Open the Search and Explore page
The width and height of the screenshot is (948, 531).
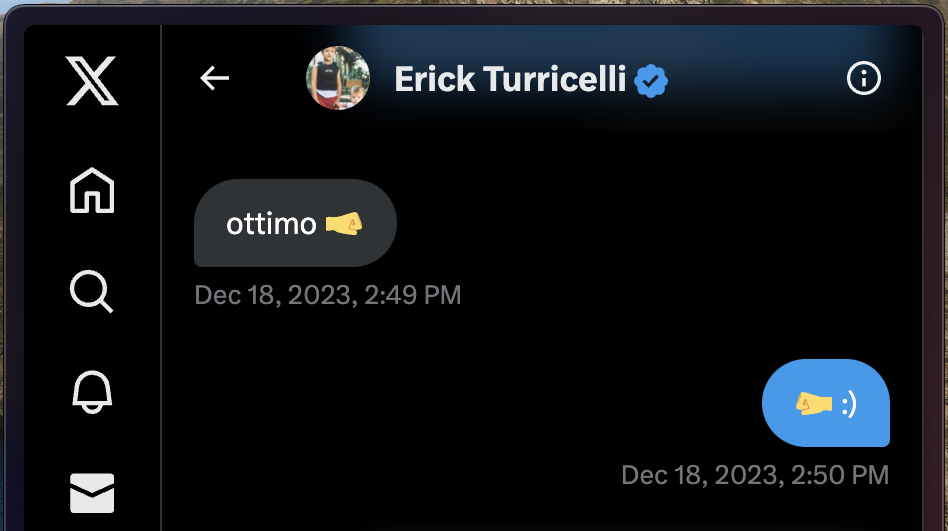92,293
